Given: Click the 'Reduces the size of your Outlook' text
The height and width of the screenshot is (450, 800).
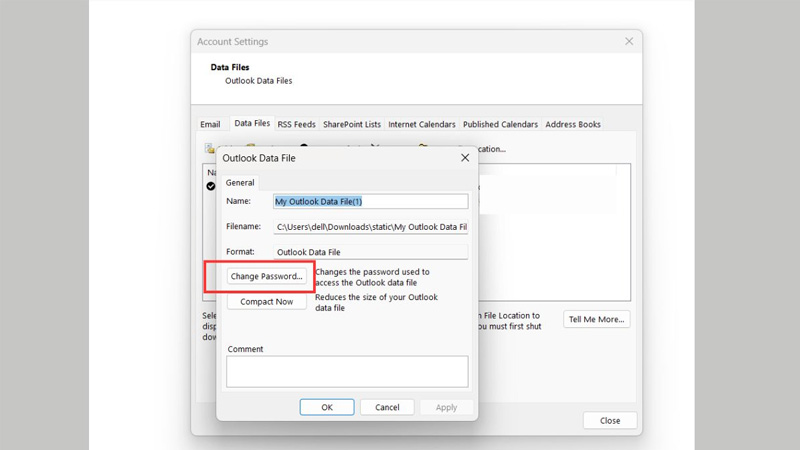Looking at the screenshot, I should pyautogui.click(x=377, y=297).
